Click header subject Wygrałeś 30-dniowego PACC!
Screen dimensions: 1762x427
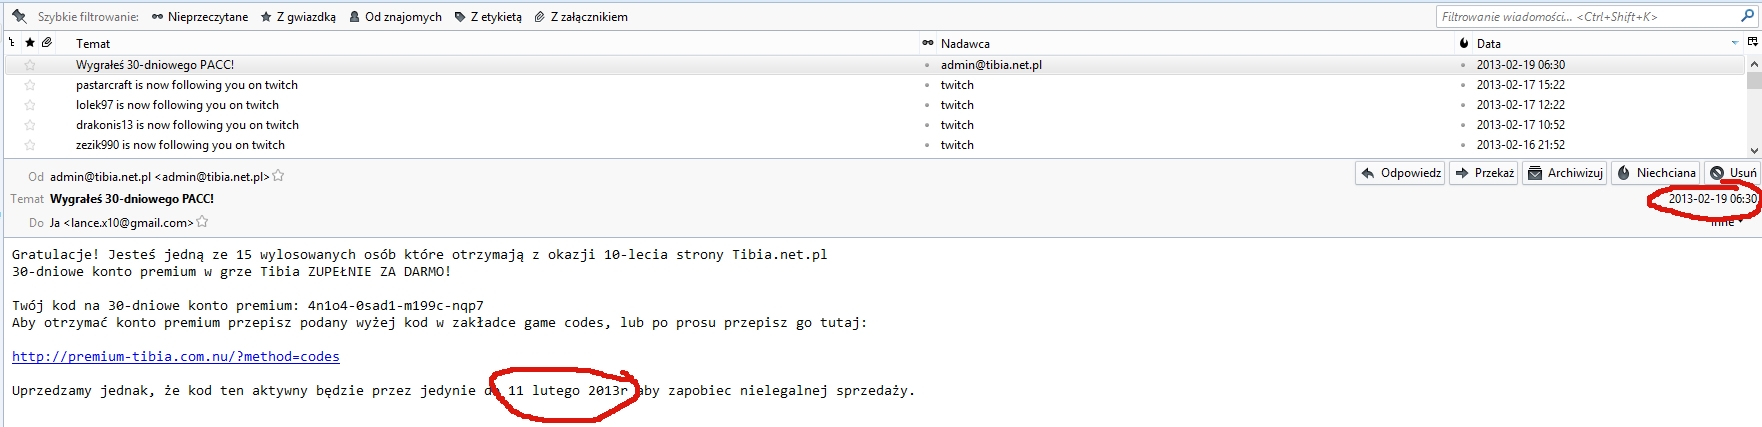[x=132, y=199]
